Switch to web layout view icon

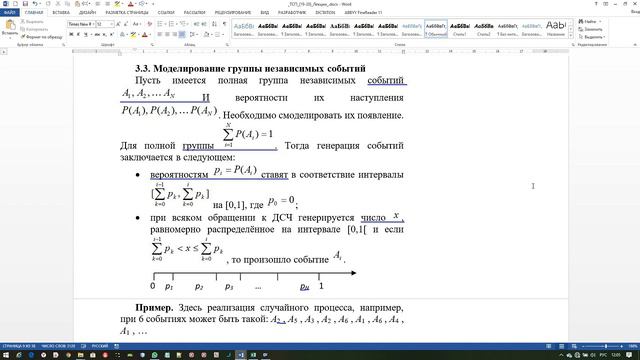[x=574, y=346]
